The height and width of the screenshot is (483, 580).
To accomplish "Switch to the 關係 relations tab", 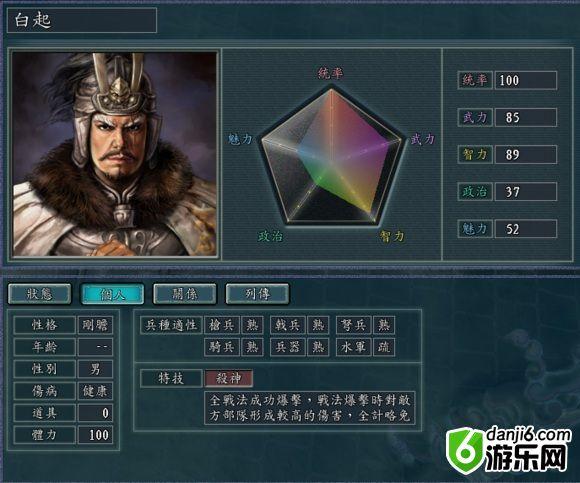I will [x=185, y=294].
